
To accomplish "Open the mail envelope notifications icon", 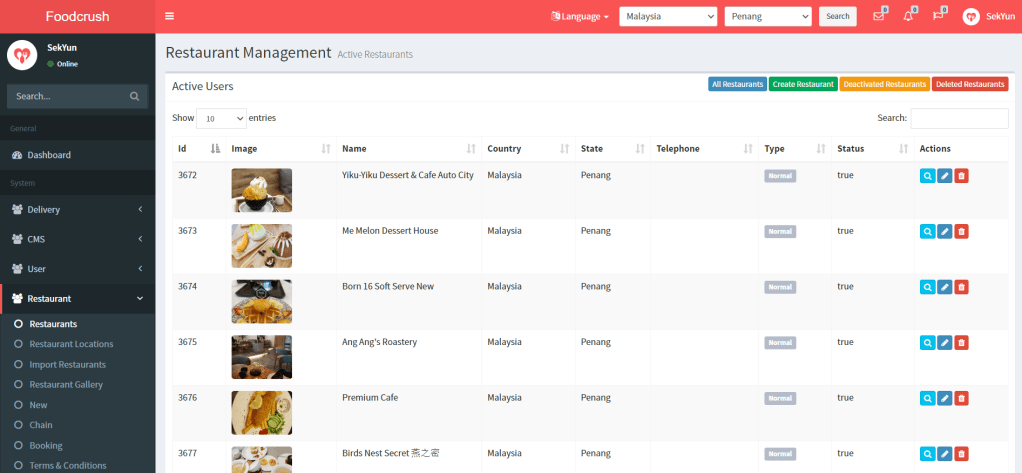I will [879, 16].
